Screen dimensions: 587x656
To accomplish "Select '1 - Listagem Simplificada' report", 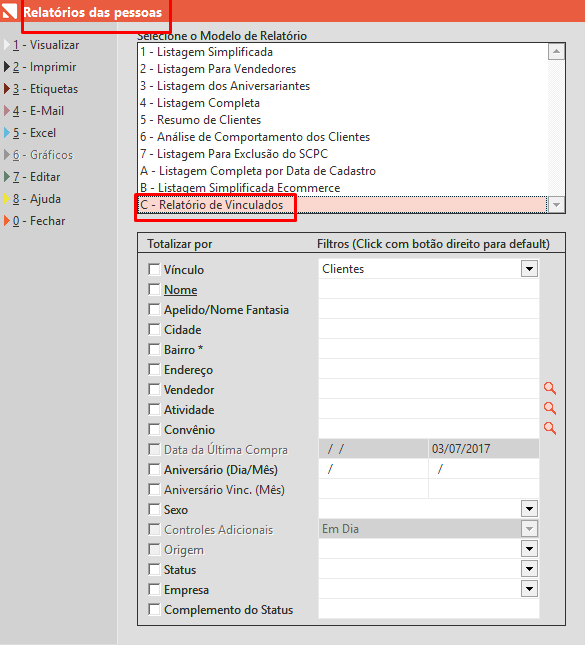I will [x=343, y=52].
